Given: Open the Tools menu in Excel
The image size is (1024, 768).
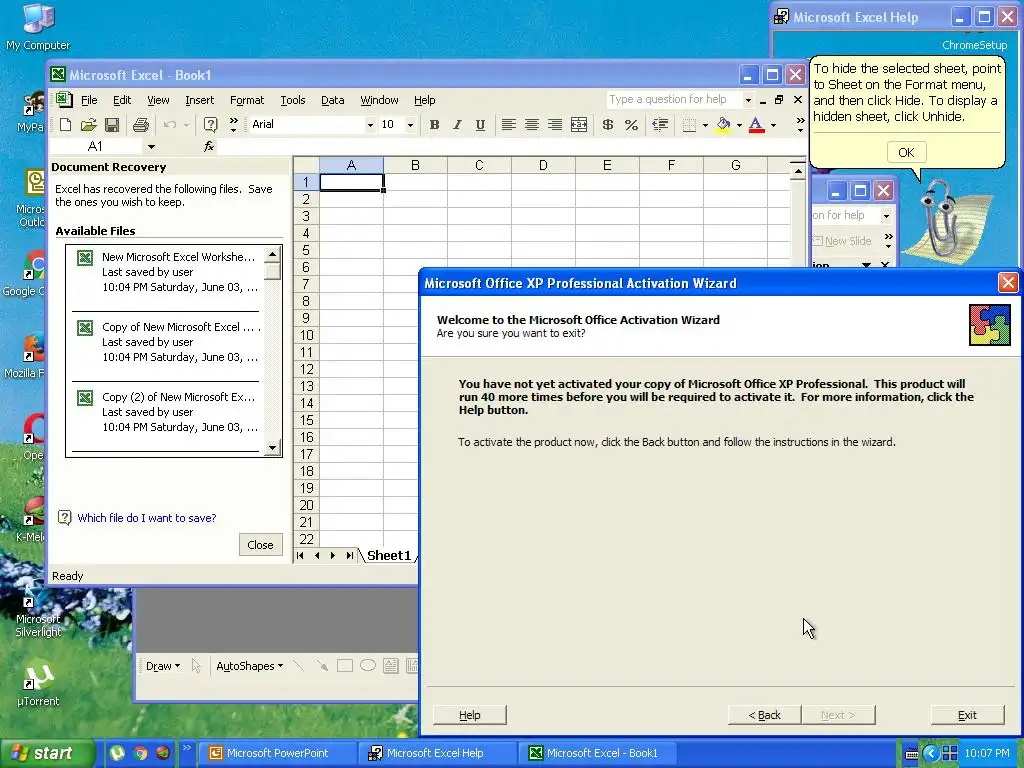Looking at the screenshot, I should [x=293, y=100].
